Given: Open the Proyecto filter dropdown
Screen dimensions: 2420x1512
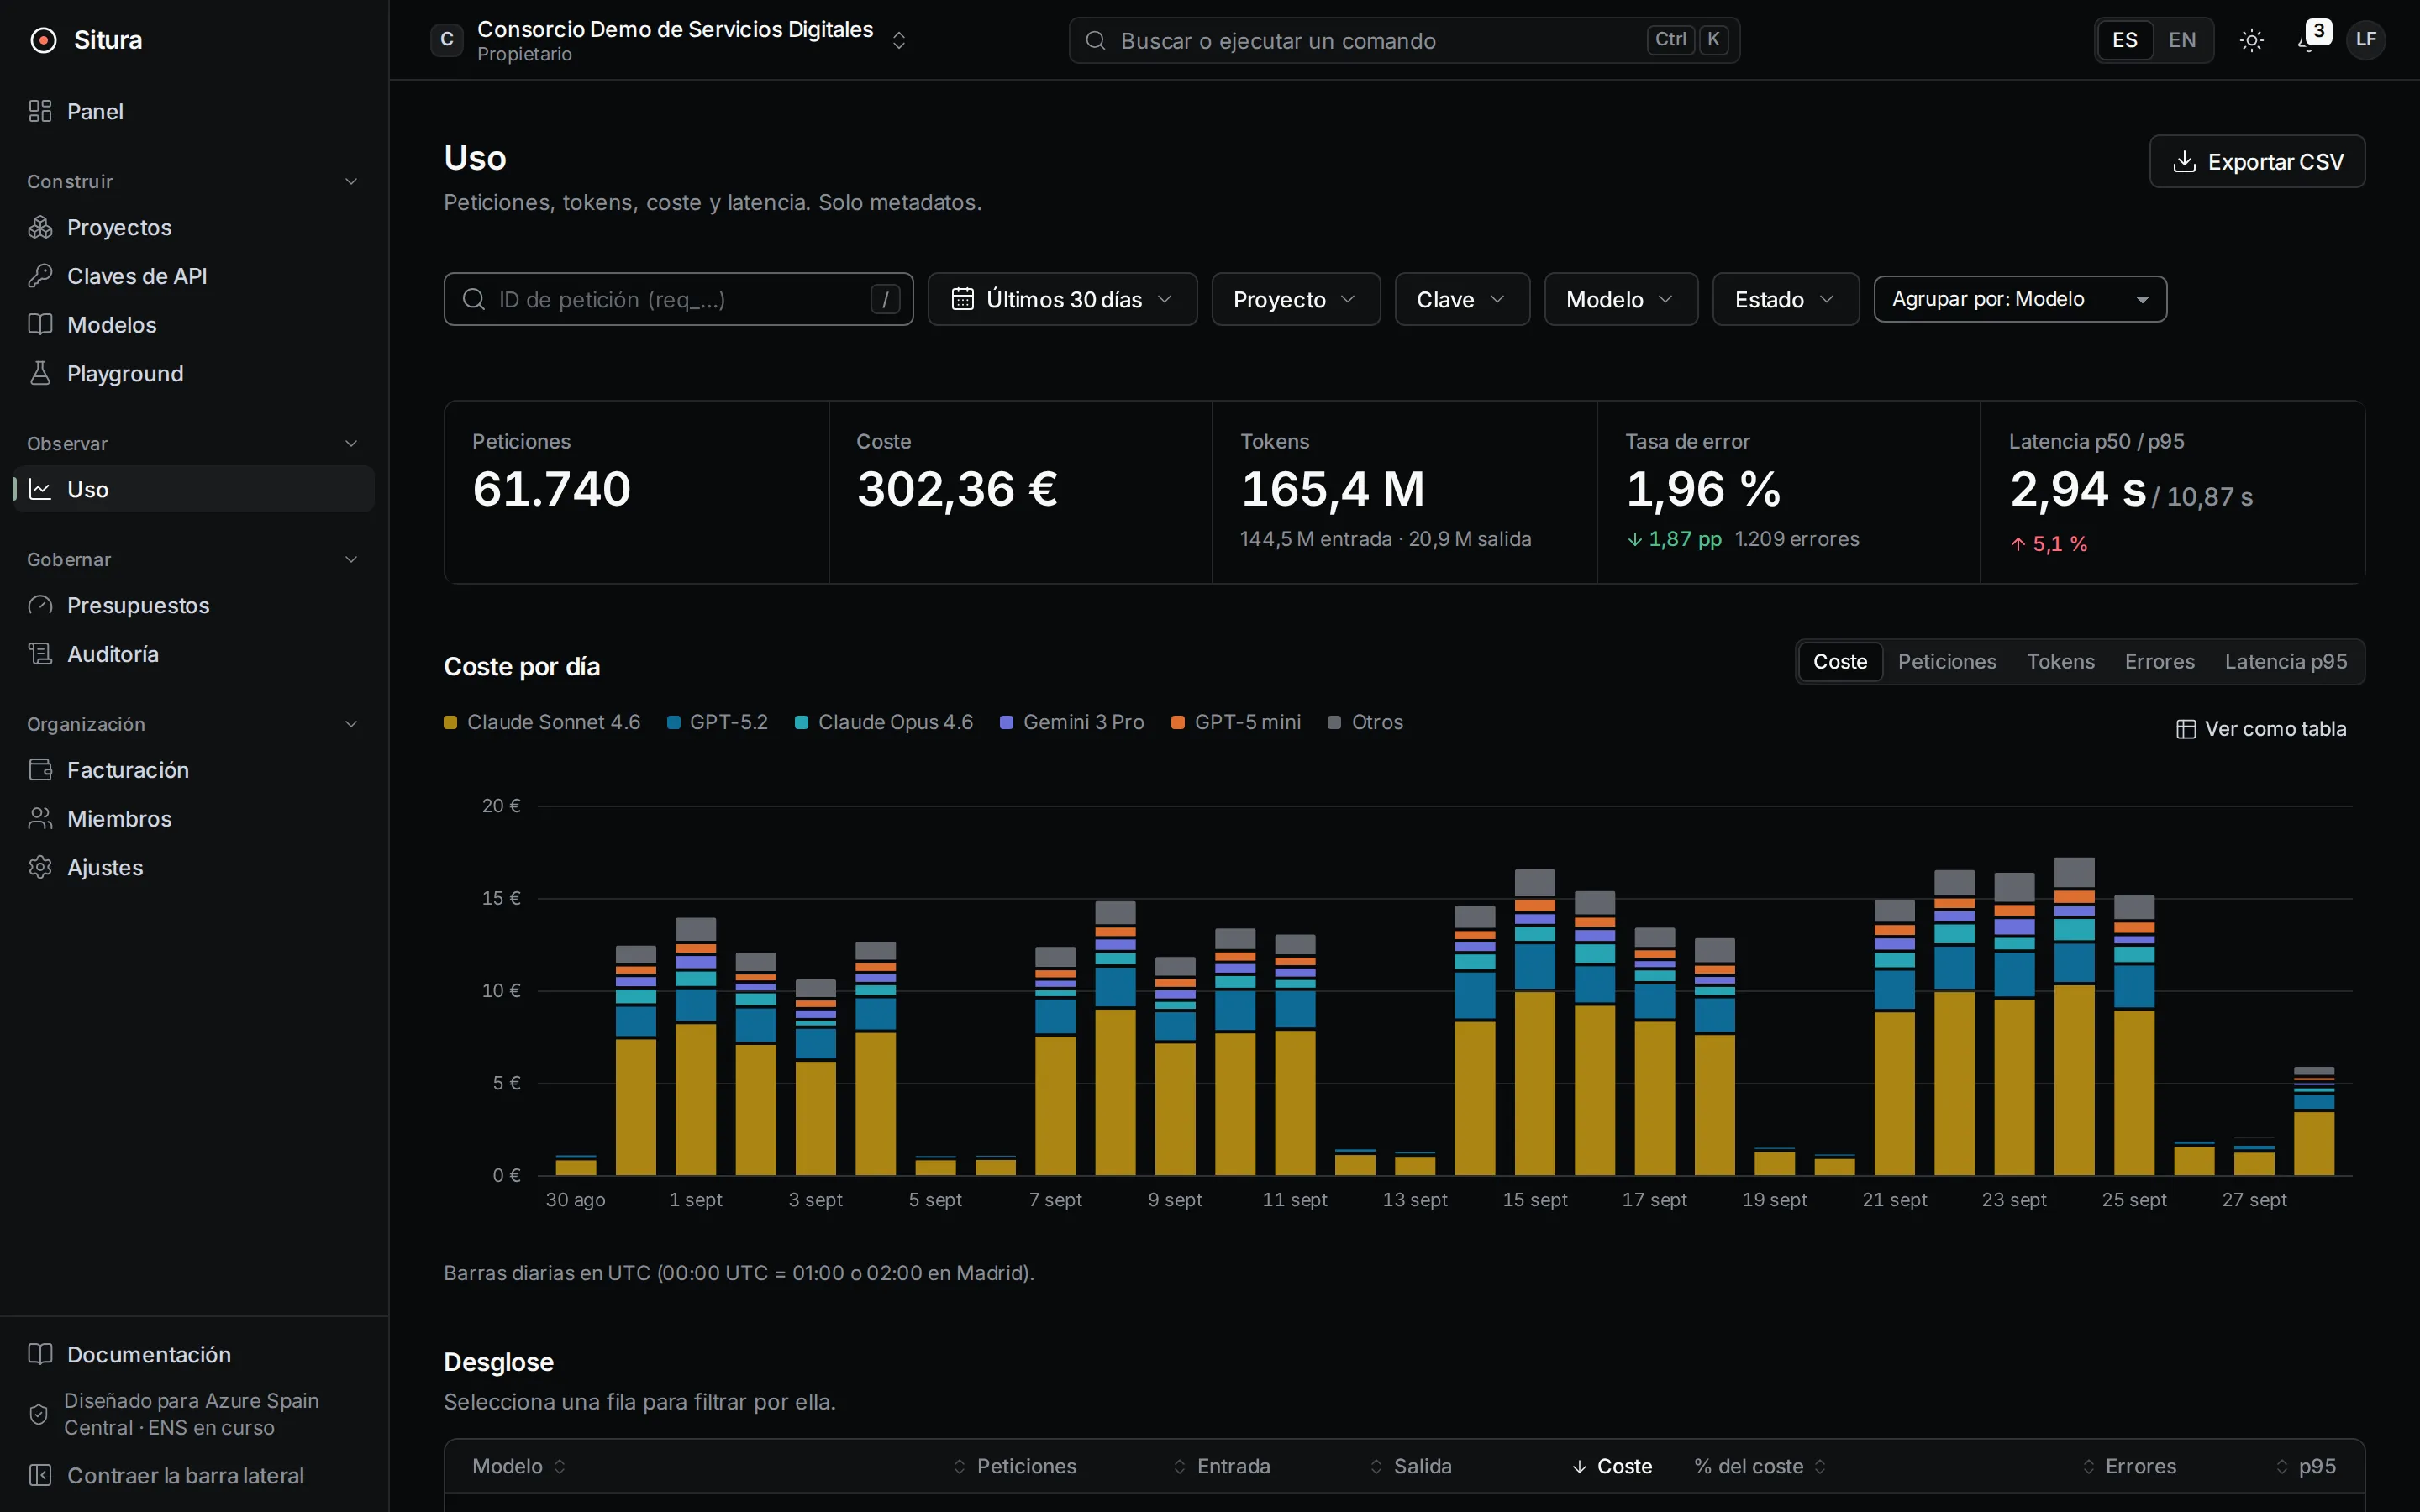Looking at the screenshot, I should [x=1296, y=299].
